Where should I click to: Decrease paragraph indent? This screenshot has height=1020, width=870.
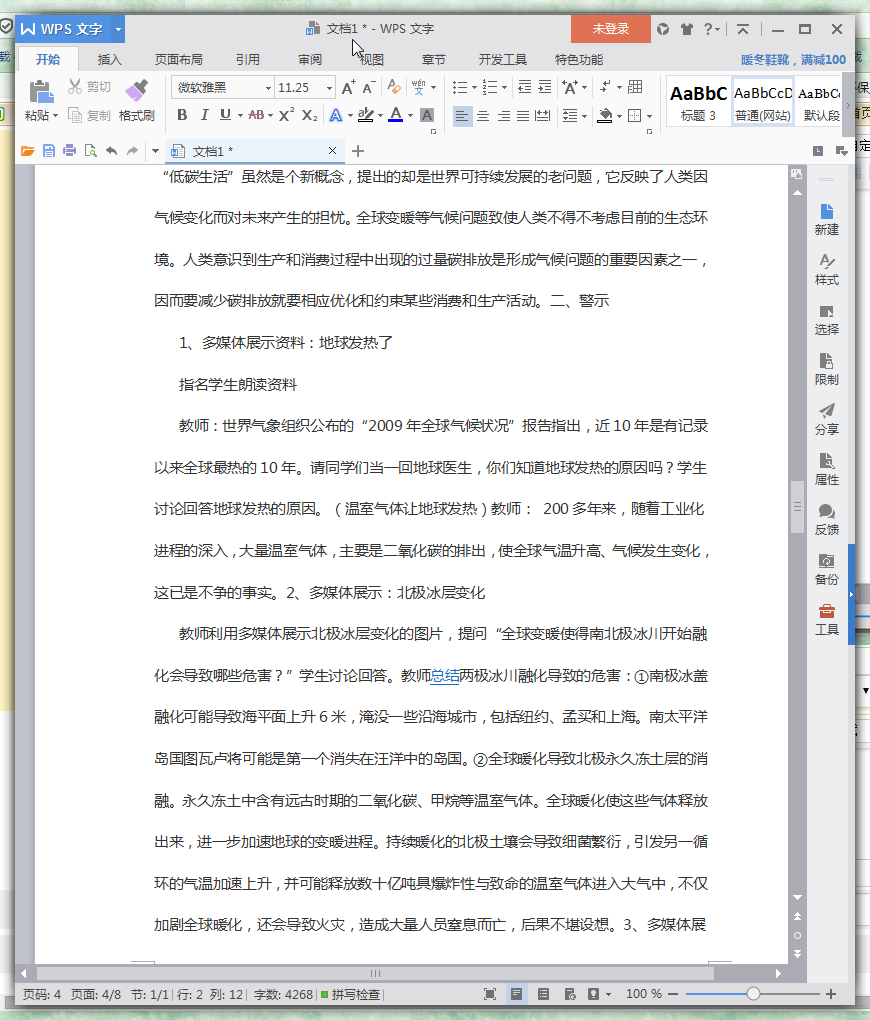[524, 87]
